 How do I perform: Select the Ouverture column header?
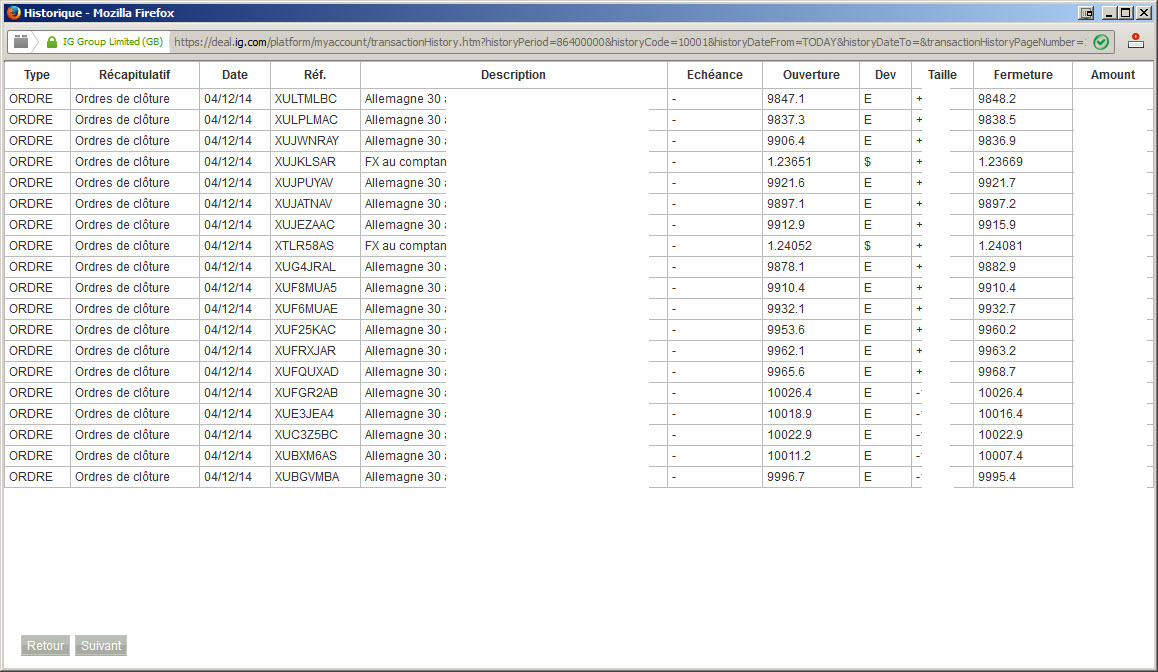(811, 75)
